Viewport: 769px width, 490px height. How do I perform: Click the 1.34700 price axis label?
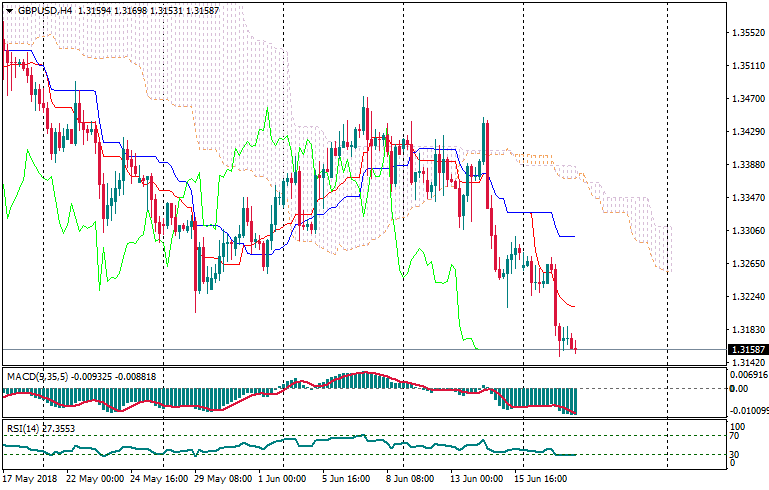(748, 99)
